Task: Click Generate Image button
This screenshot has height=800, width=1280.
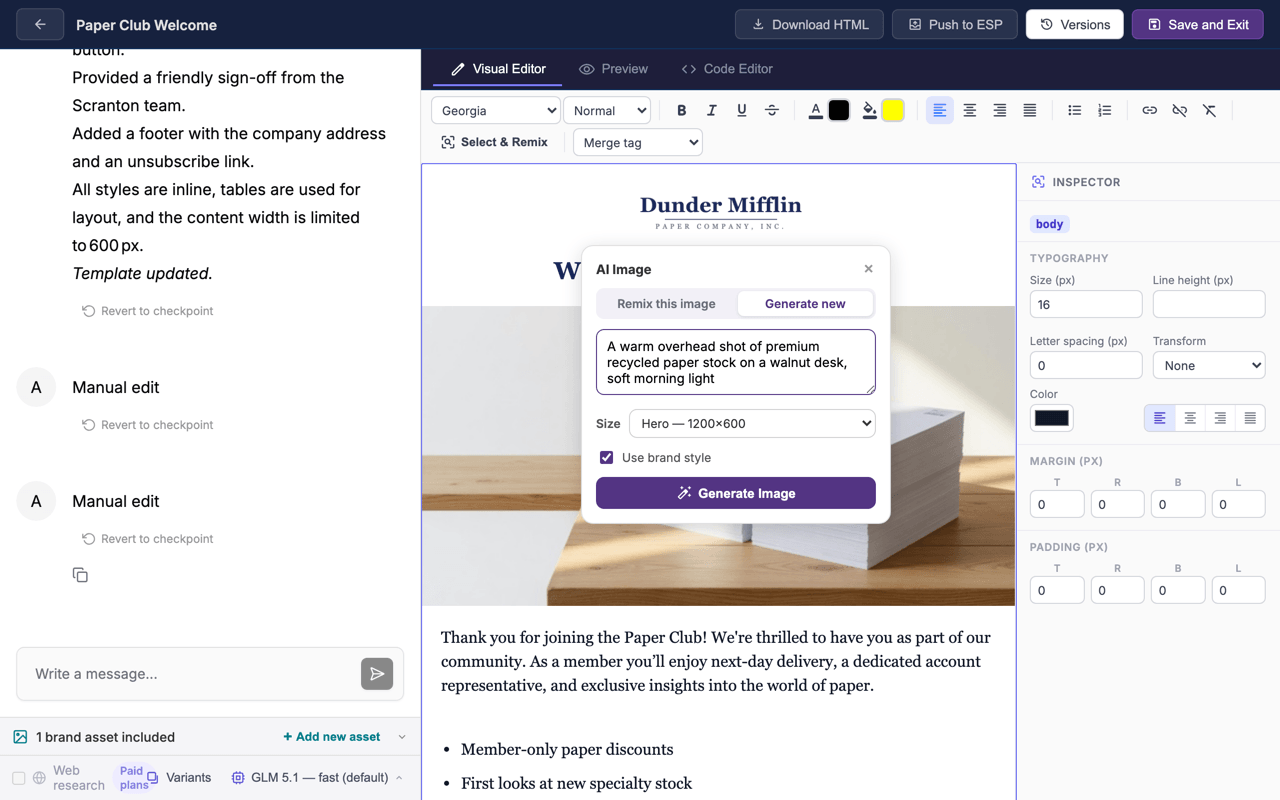Action: point(736,493)
